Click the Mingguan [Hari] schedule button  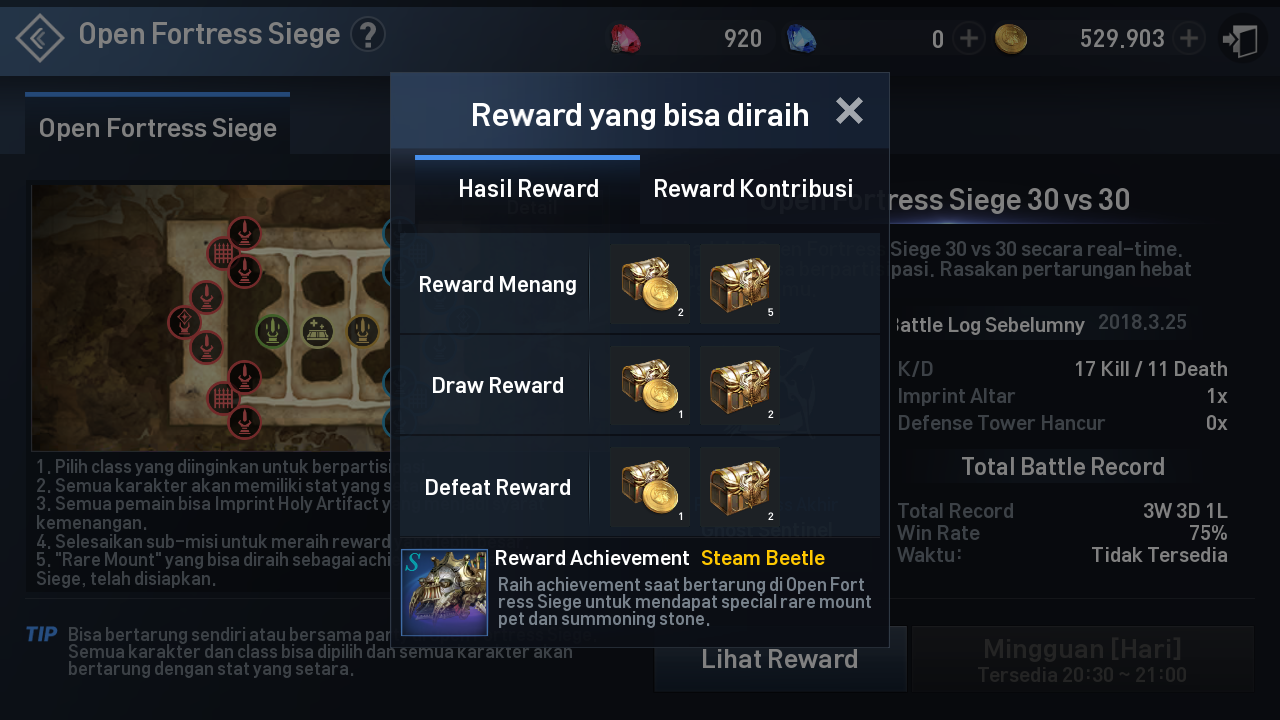(1083, 659)
